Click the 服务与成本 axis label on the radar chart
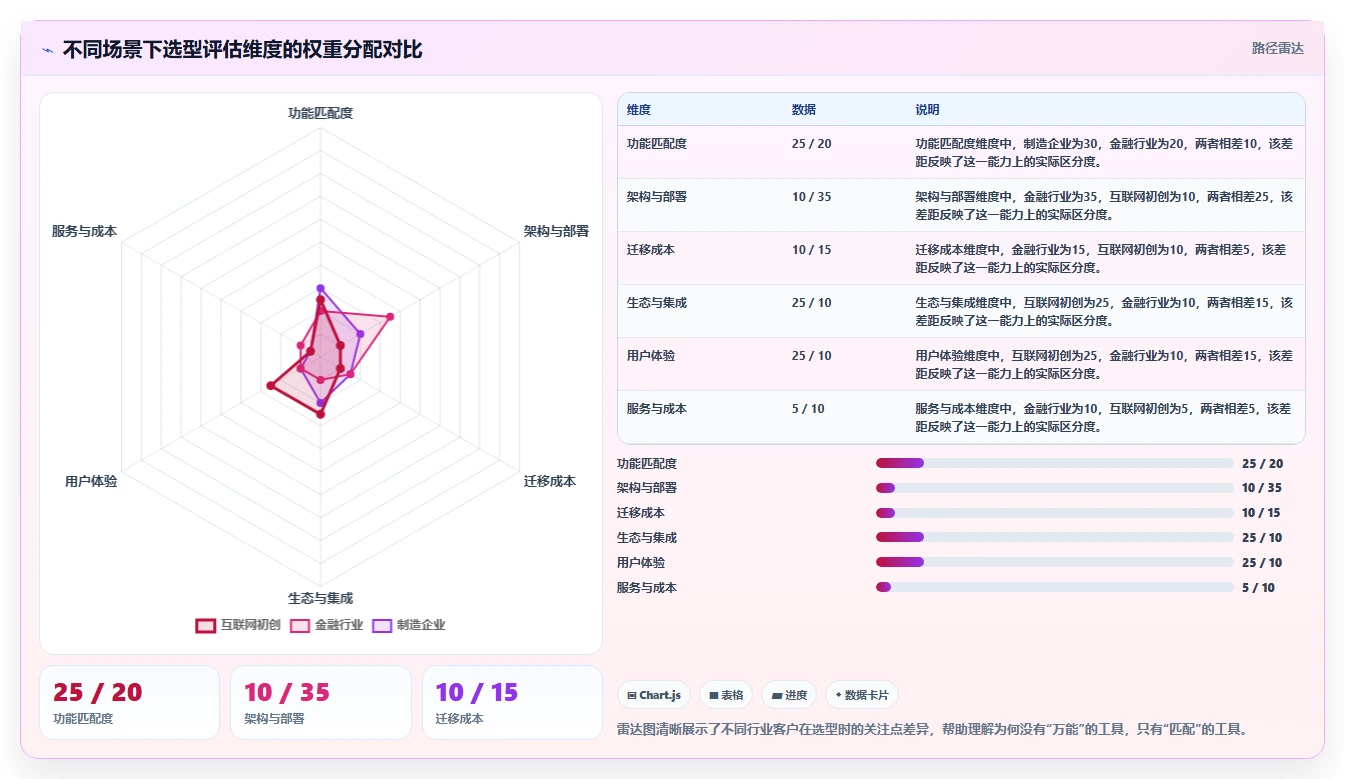This screenshot has height=779, width=1345. 84,231
